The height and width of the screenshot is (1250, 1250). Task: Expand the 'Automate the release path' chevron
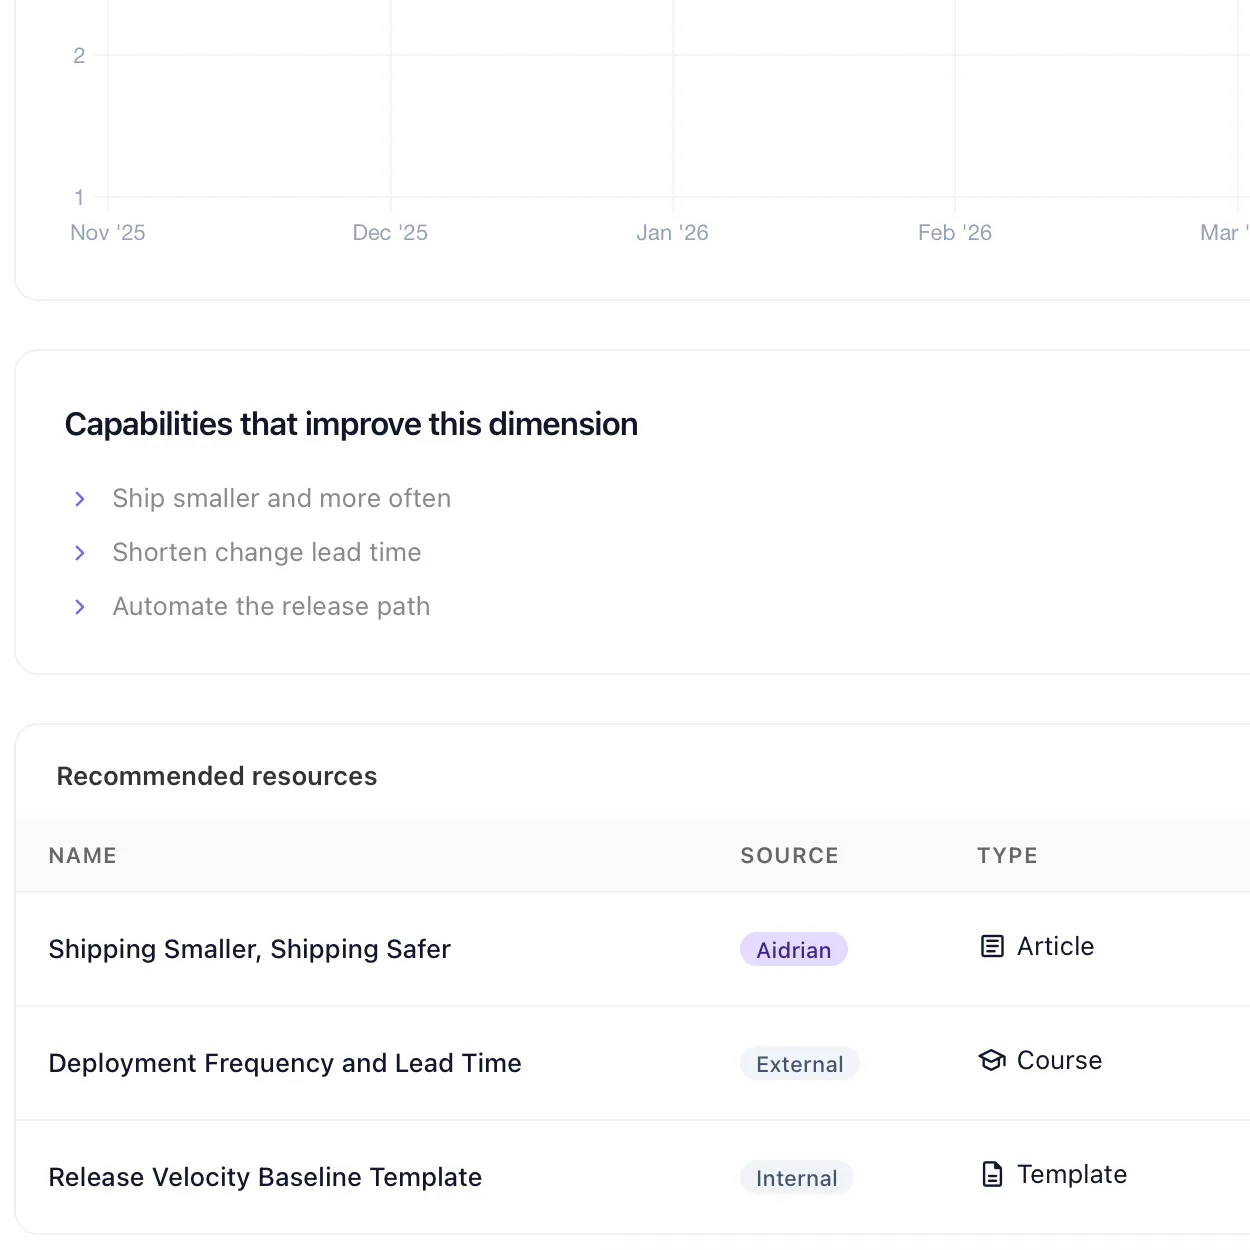(80, 606)
